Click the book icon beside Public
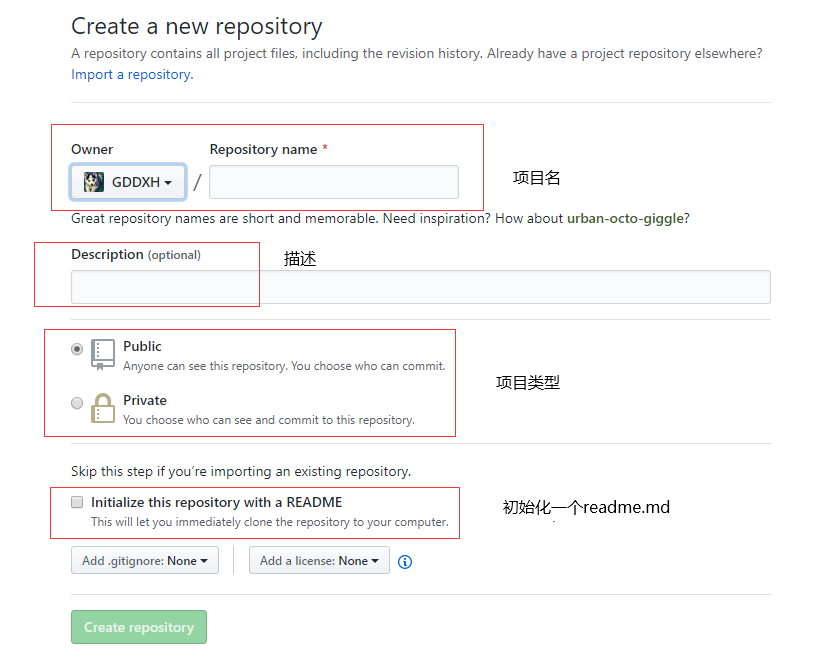This screenshot has width=821, height=655. pyautogui.click(x=103, y=354)
